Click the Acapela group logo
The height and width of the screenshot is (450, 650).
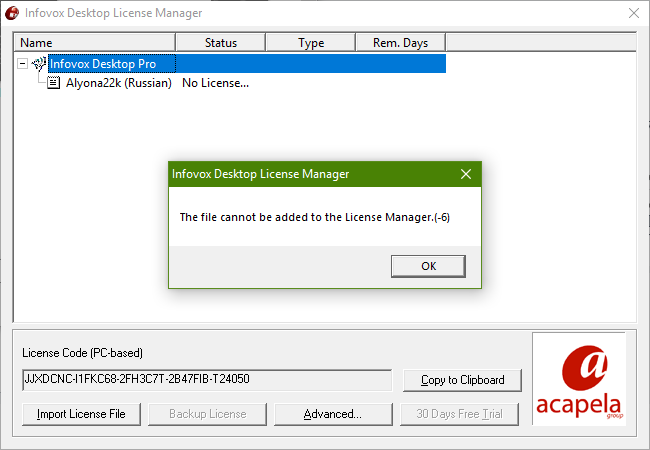pos(579,379)
